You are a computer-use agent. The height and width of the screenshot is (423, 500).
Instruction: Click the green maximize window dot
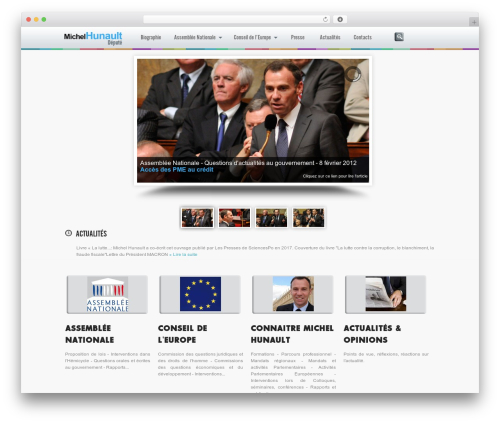click(x=44, y=20)
